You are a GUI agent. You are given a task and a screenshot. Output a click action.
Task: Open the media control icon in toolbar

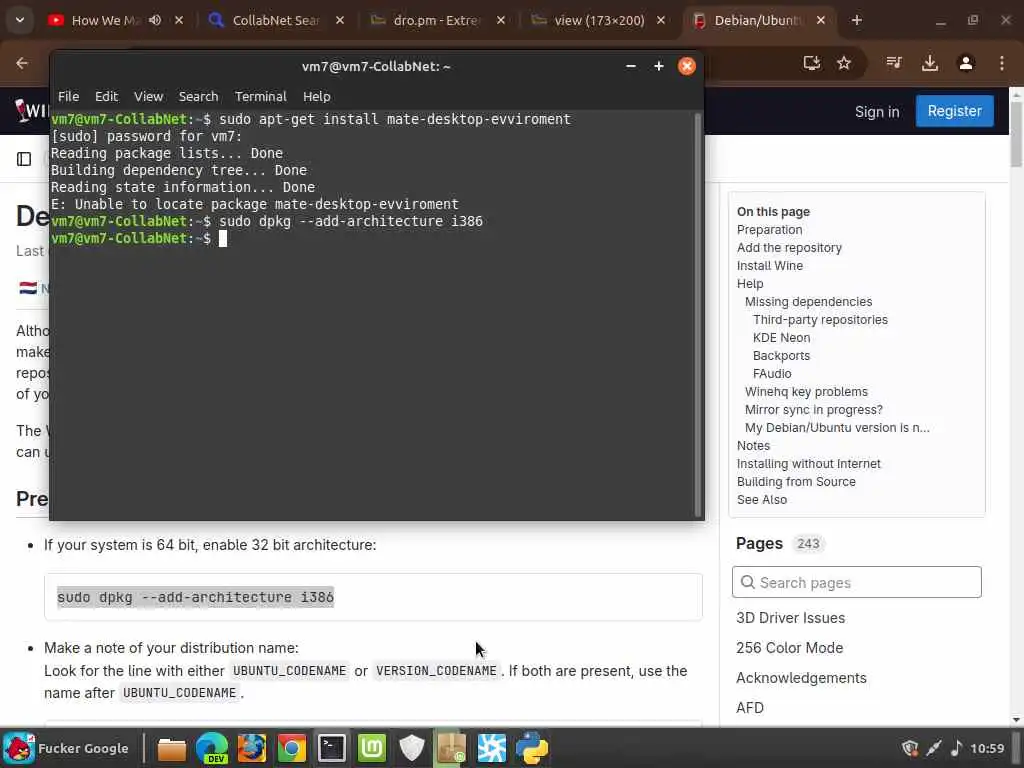pos(894,63)
